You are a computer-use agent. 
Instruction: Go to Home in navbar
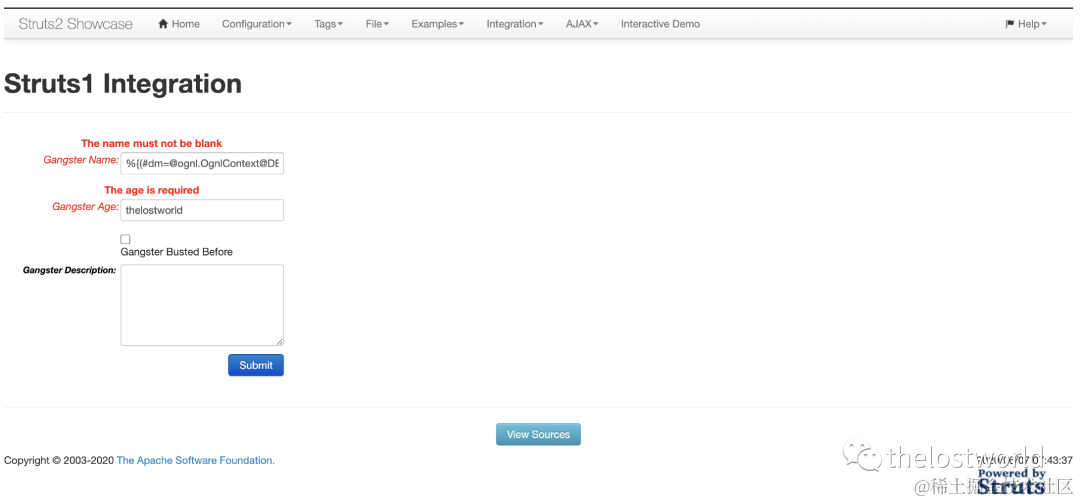[x=179, y=24]
